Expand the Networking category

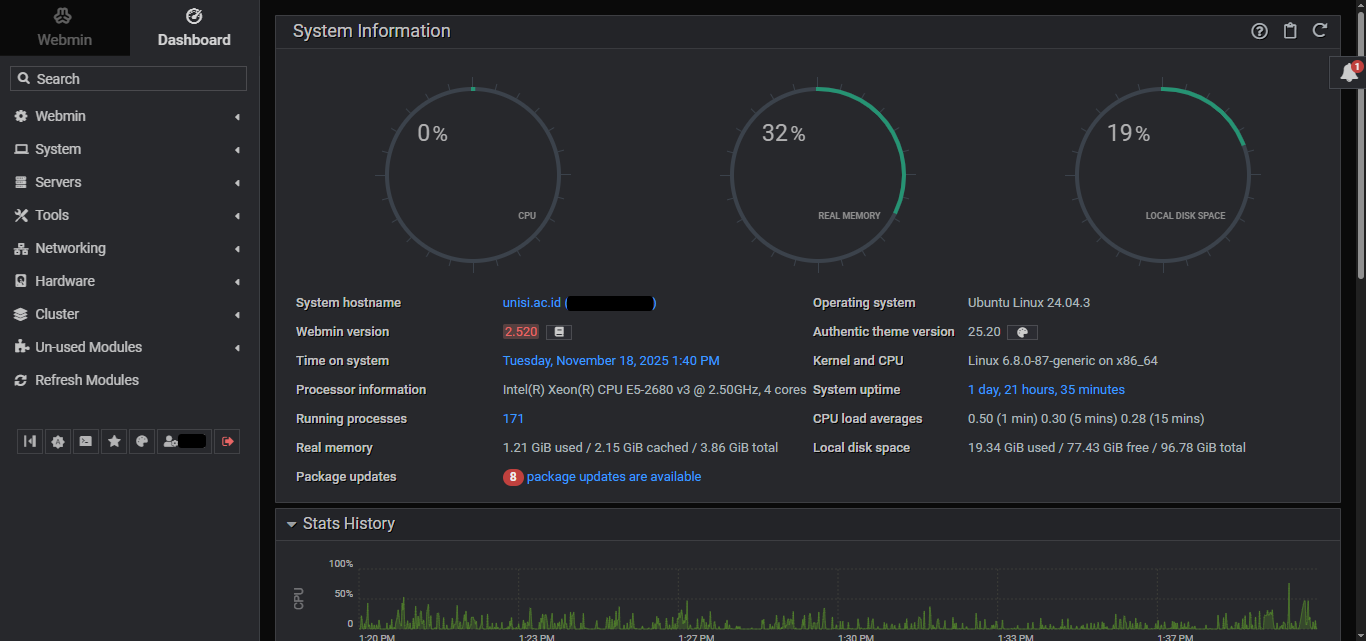pos(70,248)
